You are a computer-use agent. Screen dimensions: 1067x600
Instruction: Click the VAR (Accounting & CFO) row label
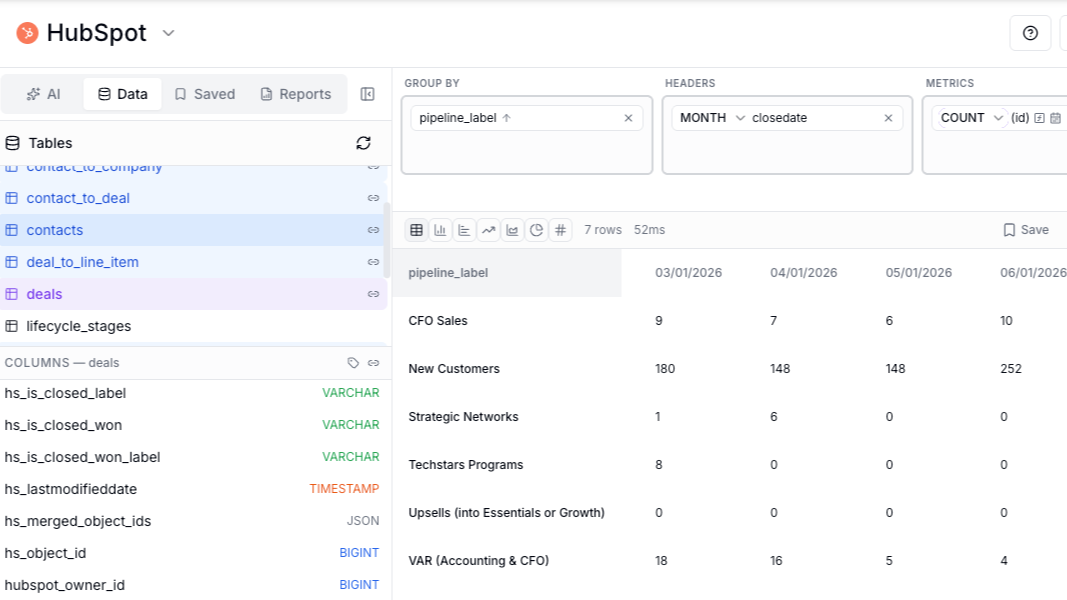(x=478, y=561)
